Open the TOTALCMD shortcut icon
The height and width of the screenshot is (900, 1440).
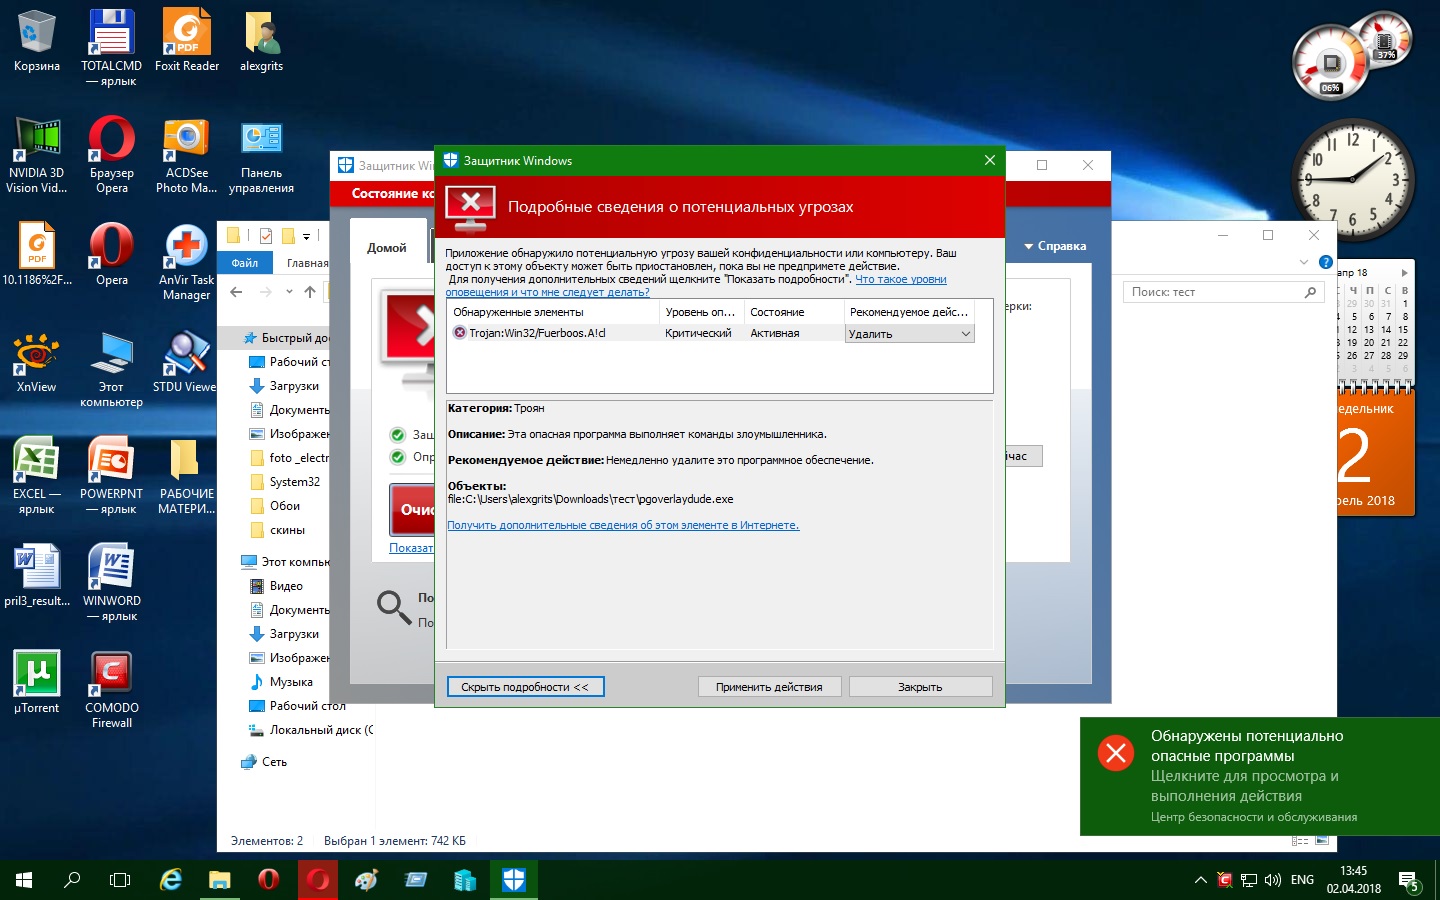(x=111, y=46)
